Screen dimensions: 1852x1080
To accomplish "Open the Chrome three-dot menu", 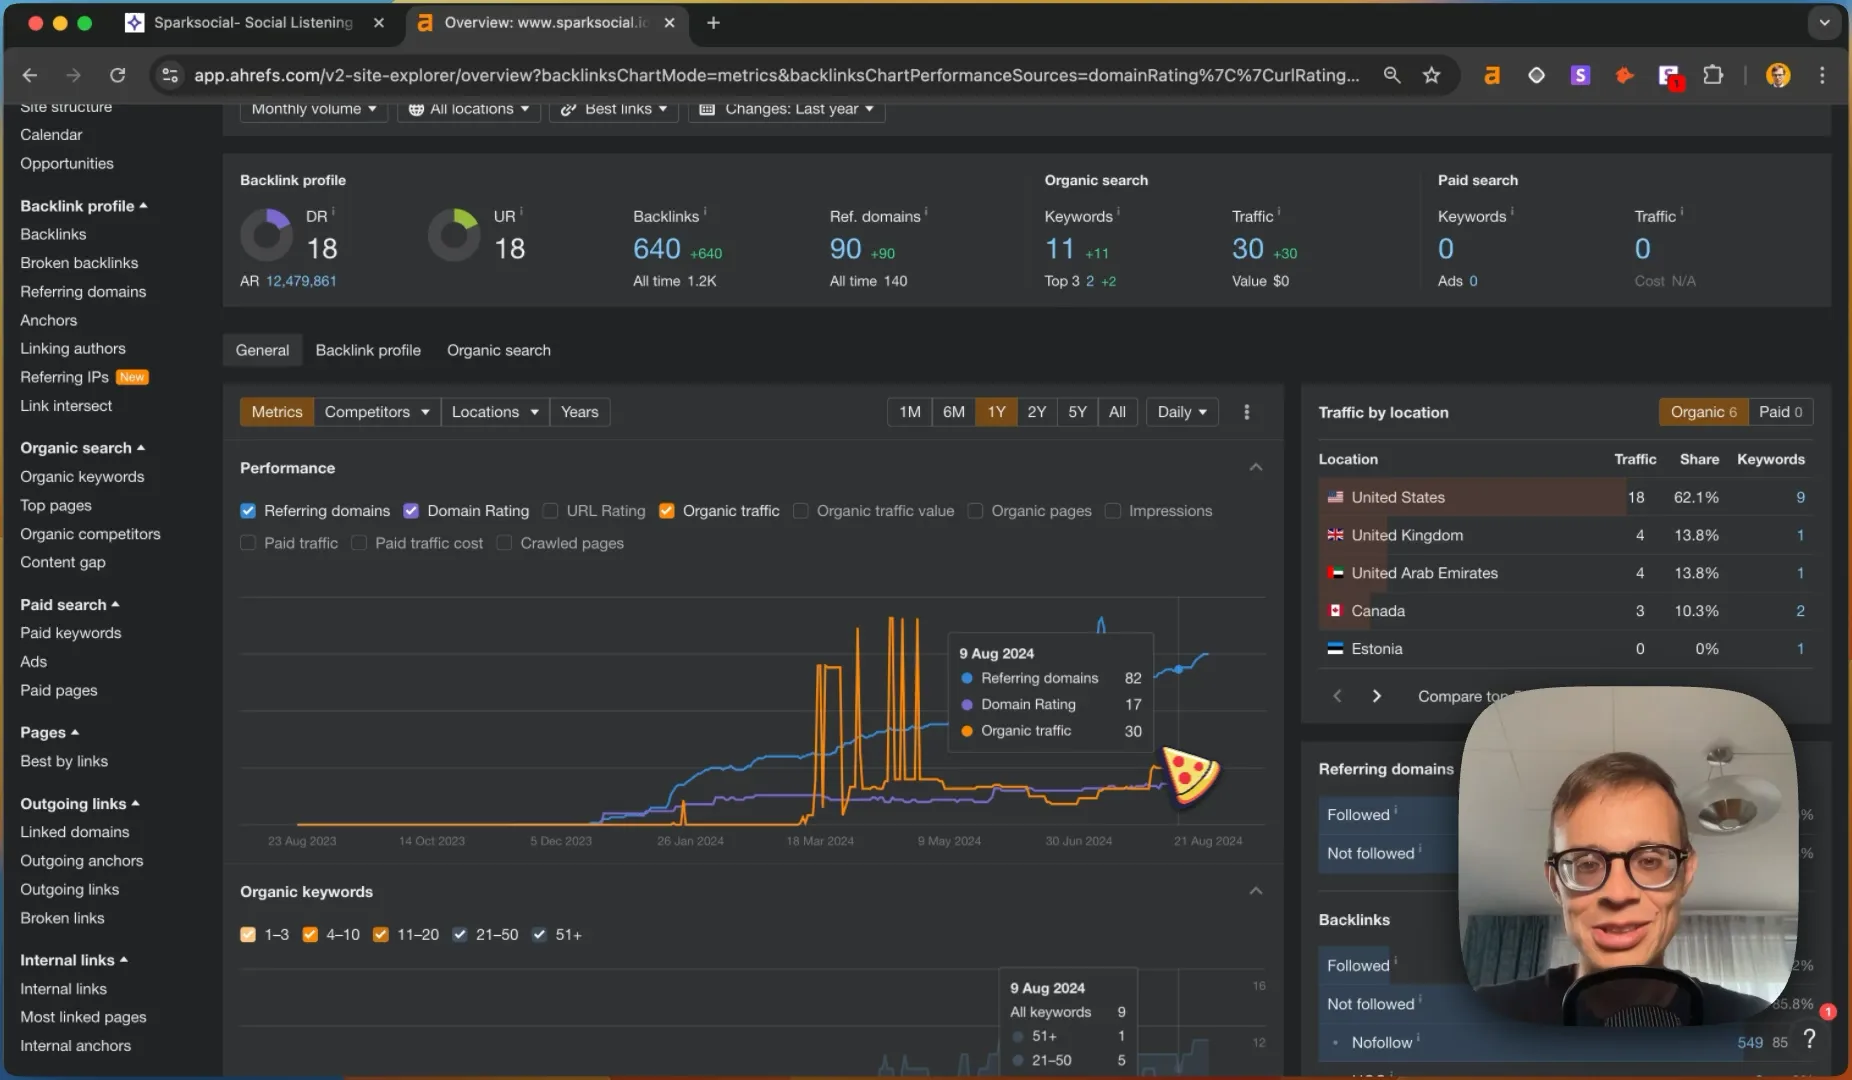I will click(x=1822, y=75).
